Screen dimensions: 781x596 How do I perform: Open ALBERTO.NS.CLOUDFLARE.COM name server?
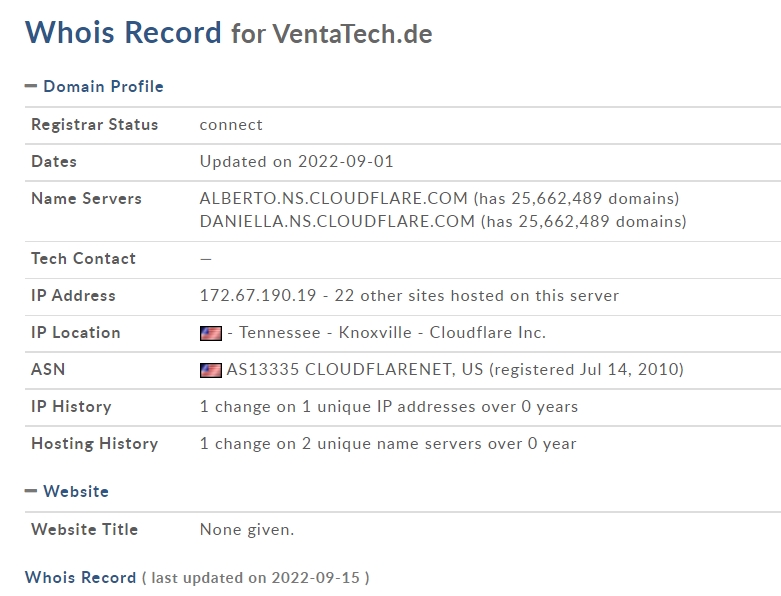click(333, 199)
